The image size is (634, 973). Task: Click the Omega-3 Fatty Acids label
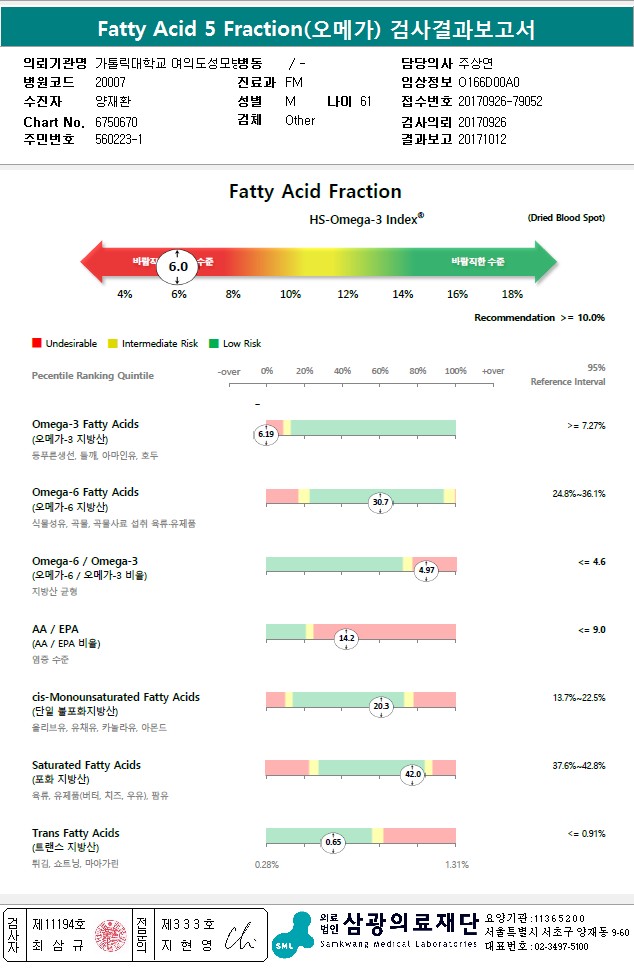click(x=86, y=424)
